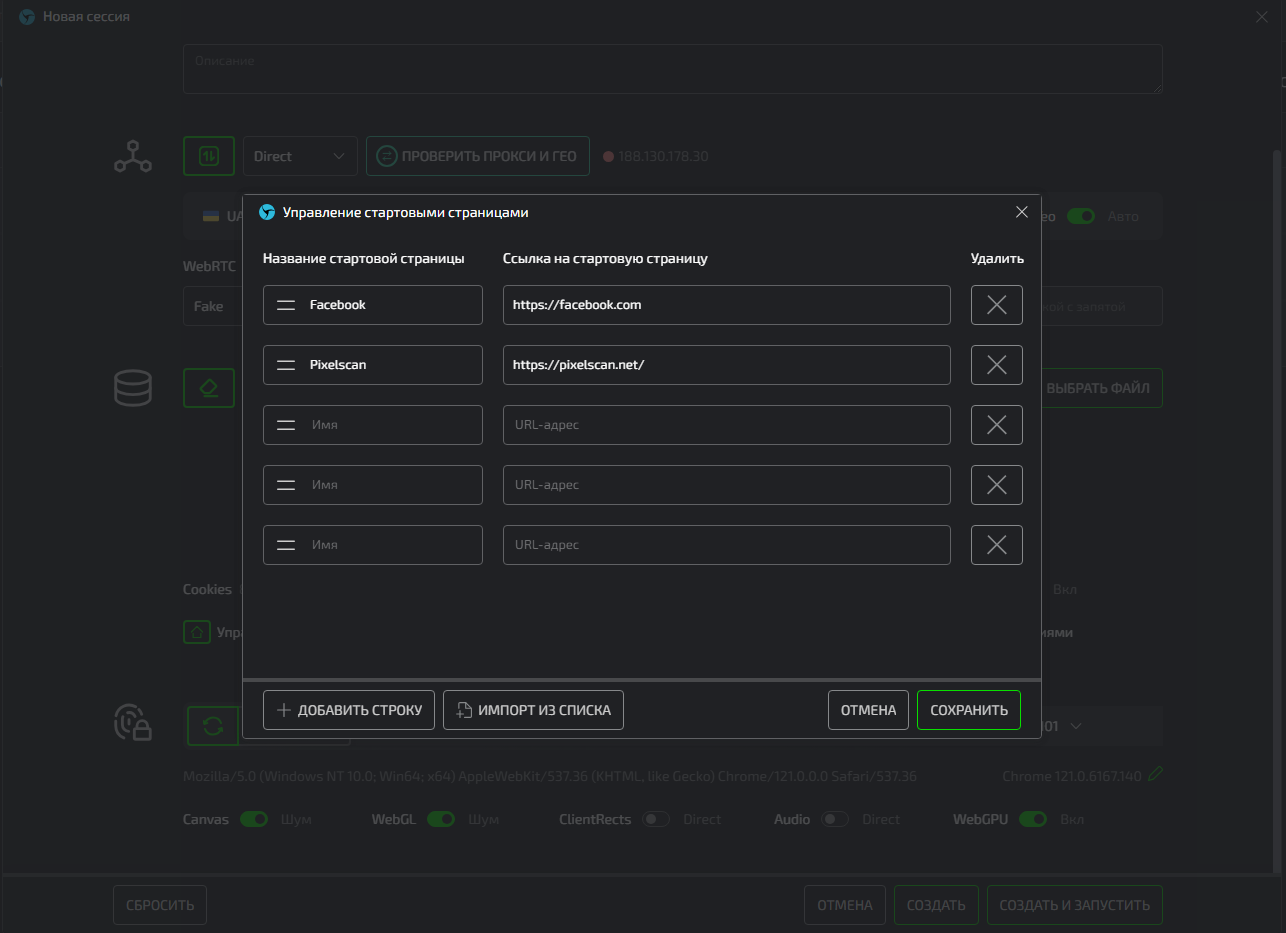Click the Ukraine flag icon
The height and width of the screenshot is (933, 1286).
click(211, 216)
